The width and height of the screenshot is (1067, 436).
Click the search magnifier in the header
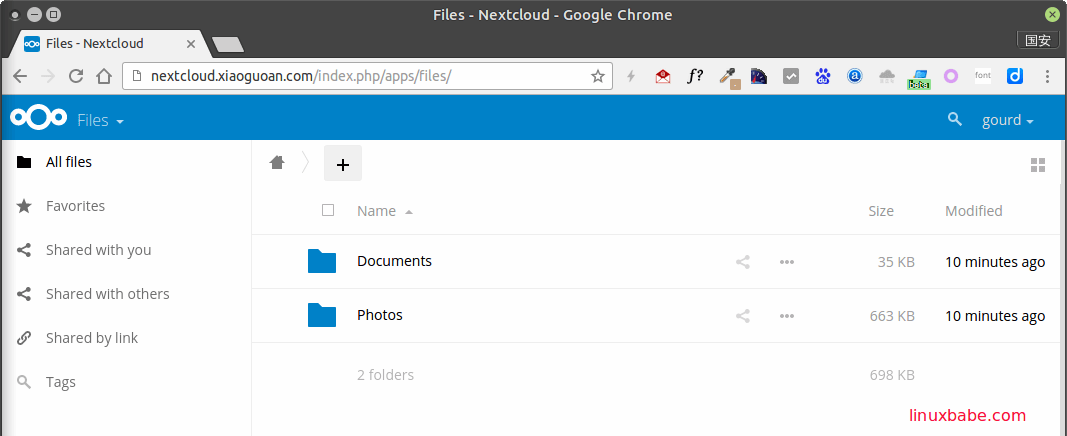pos(955,120)
